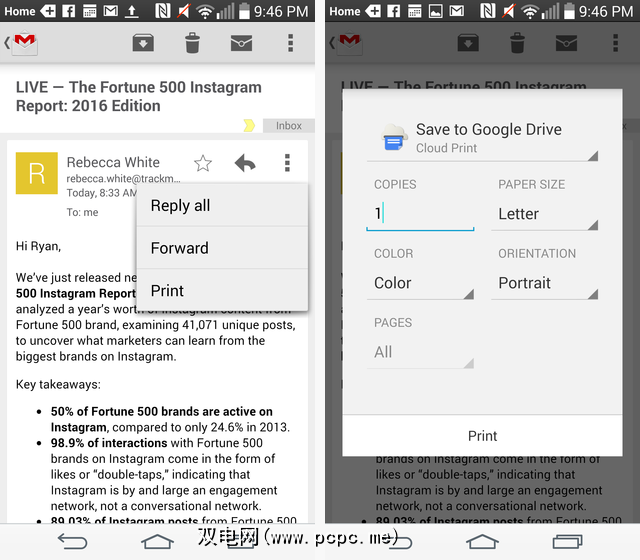Image resolution: width=640 pixels, height=560 pixels.
Task: Tap the Inbox label tag
Action: tap(289, 125)
